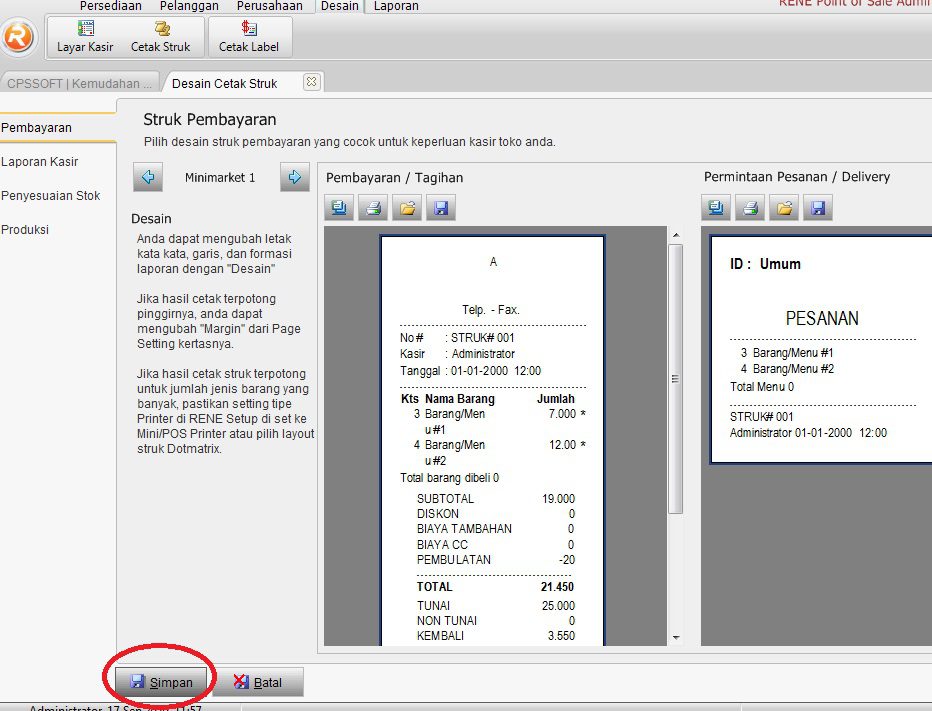Switch to the CPSSOFT | Kemudahan tab
This screenshot has height=711, width=932.
(x=79, y=83)
